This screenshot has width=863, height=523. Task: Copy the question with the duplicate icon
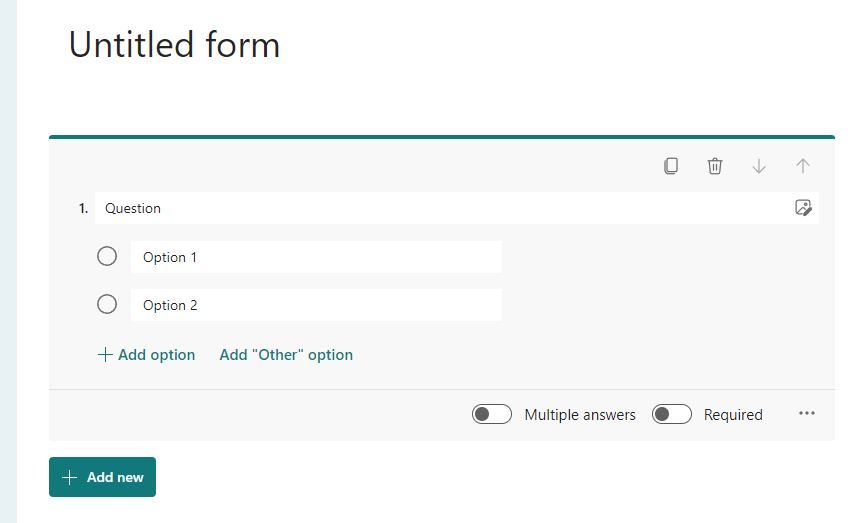click(671, 166)
